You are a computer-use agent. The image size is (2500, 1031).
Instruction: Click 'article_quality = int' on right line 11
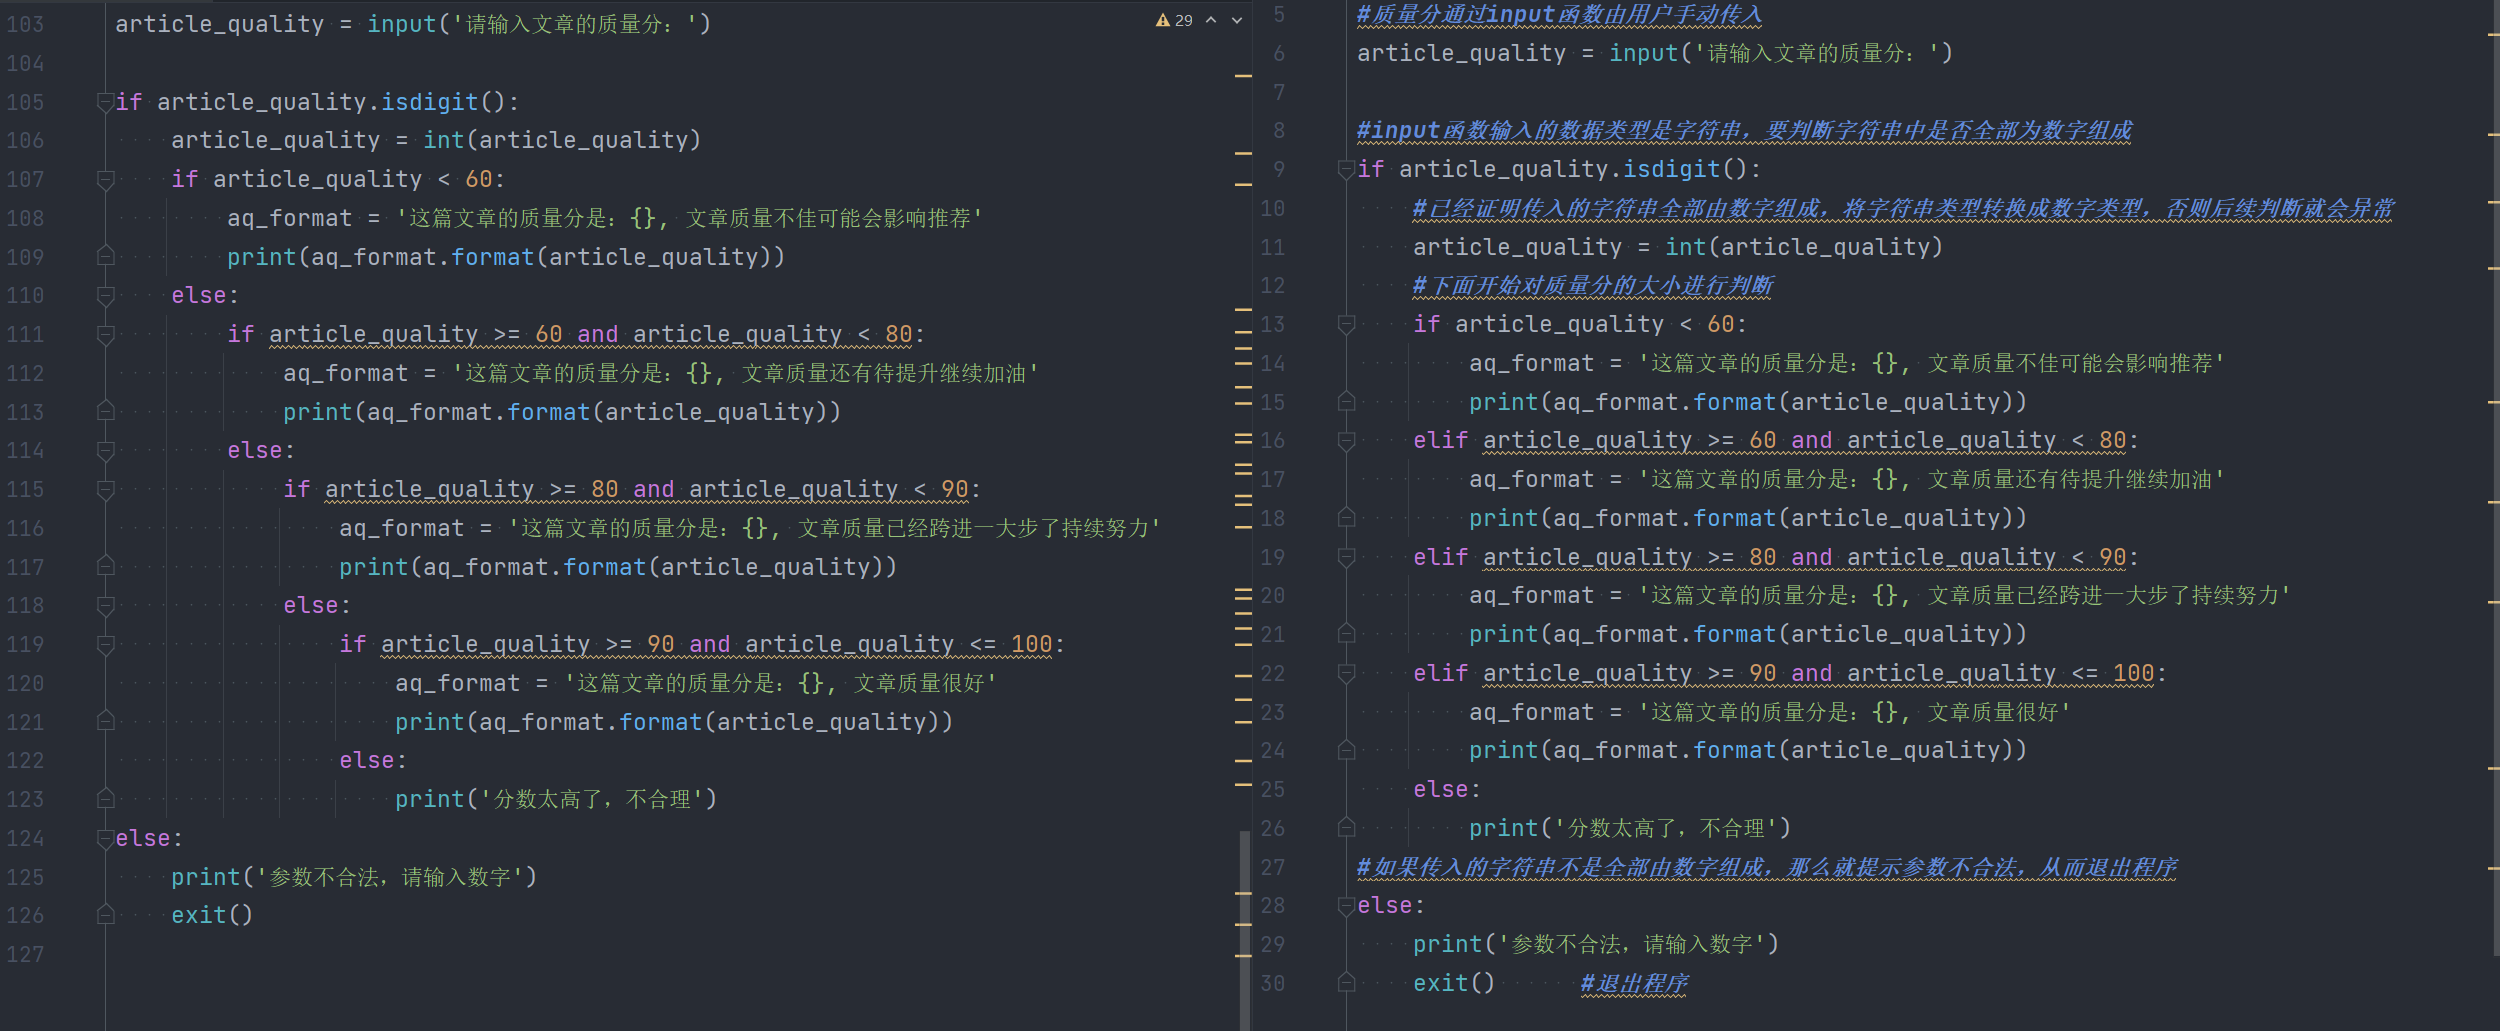1559,247
